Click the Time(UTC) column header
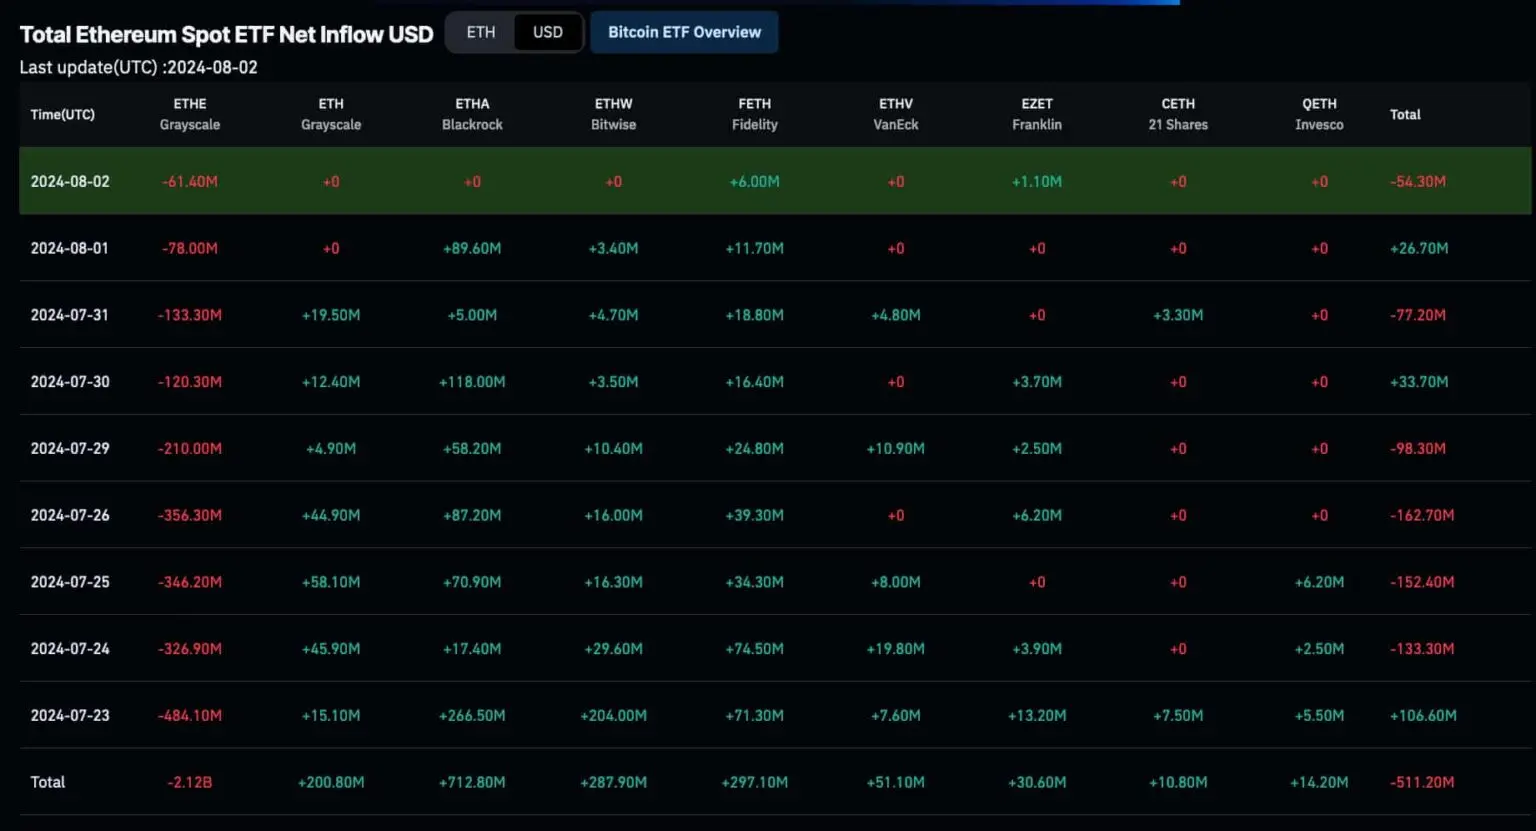This screenshot has width=1536, height=831. (x=63, y=114)
